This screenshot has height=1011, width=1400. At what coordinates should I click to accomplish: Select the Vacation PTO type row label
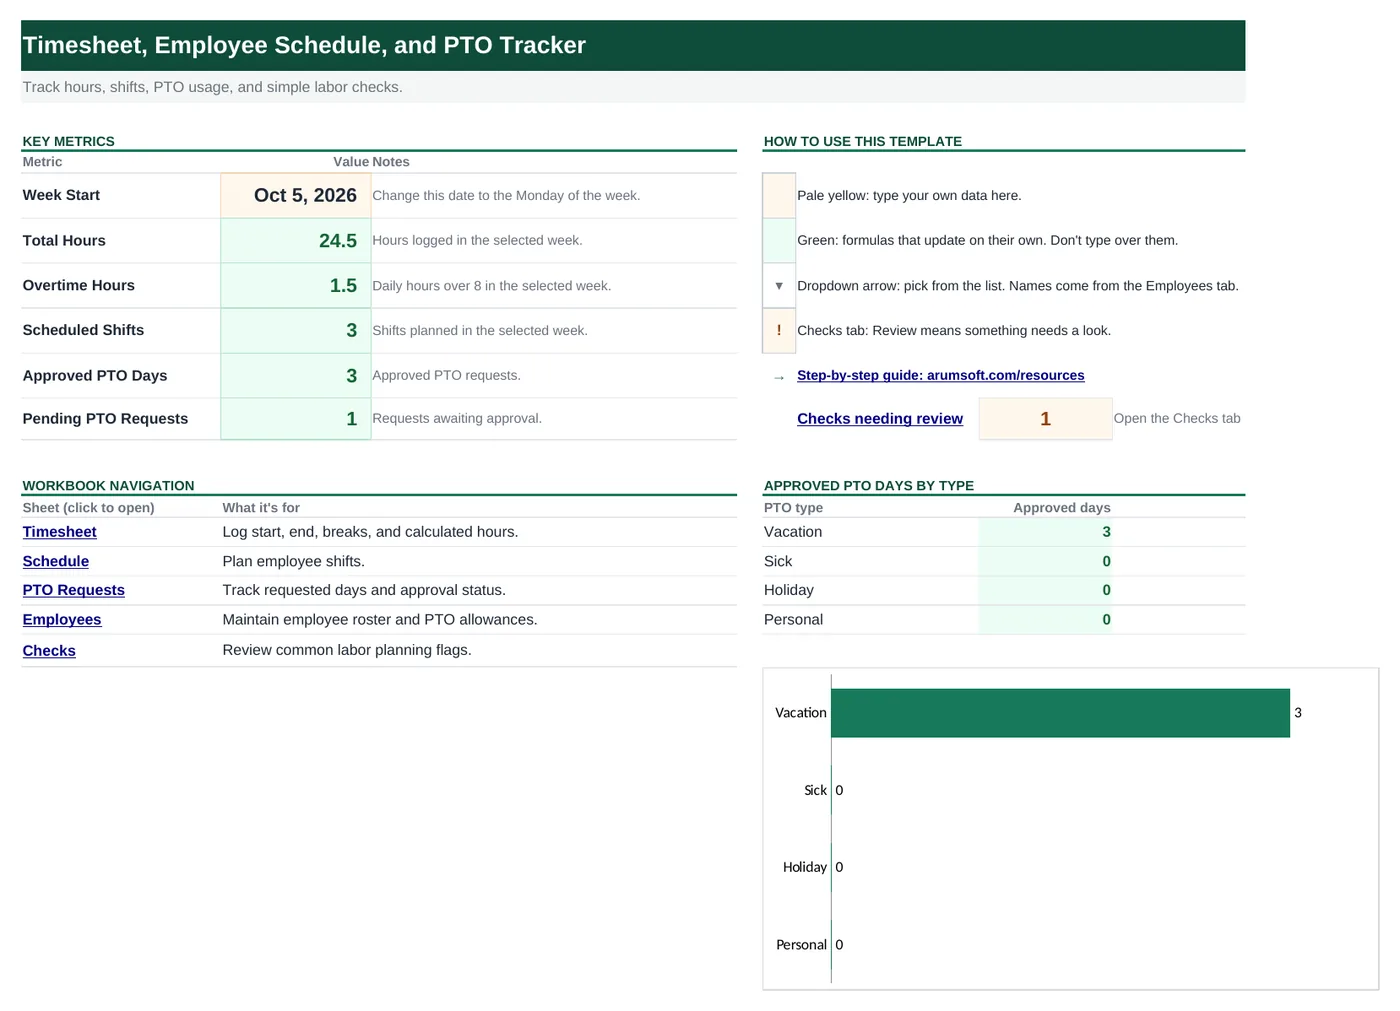tap(793, 532)
